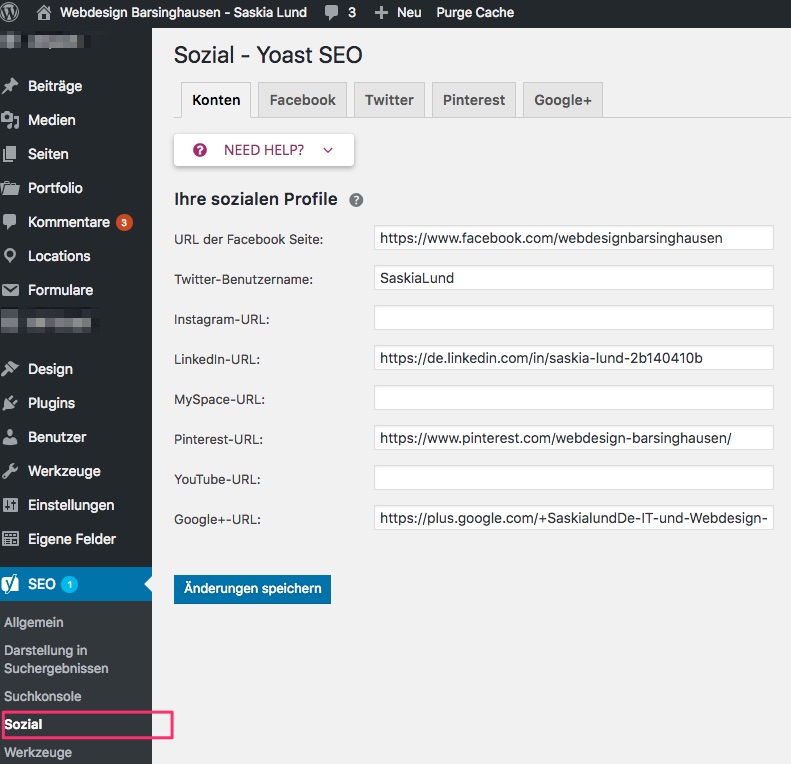Open the Kommentare menu item
This screenshot has height=764, width=791.
tap(68, 222)
